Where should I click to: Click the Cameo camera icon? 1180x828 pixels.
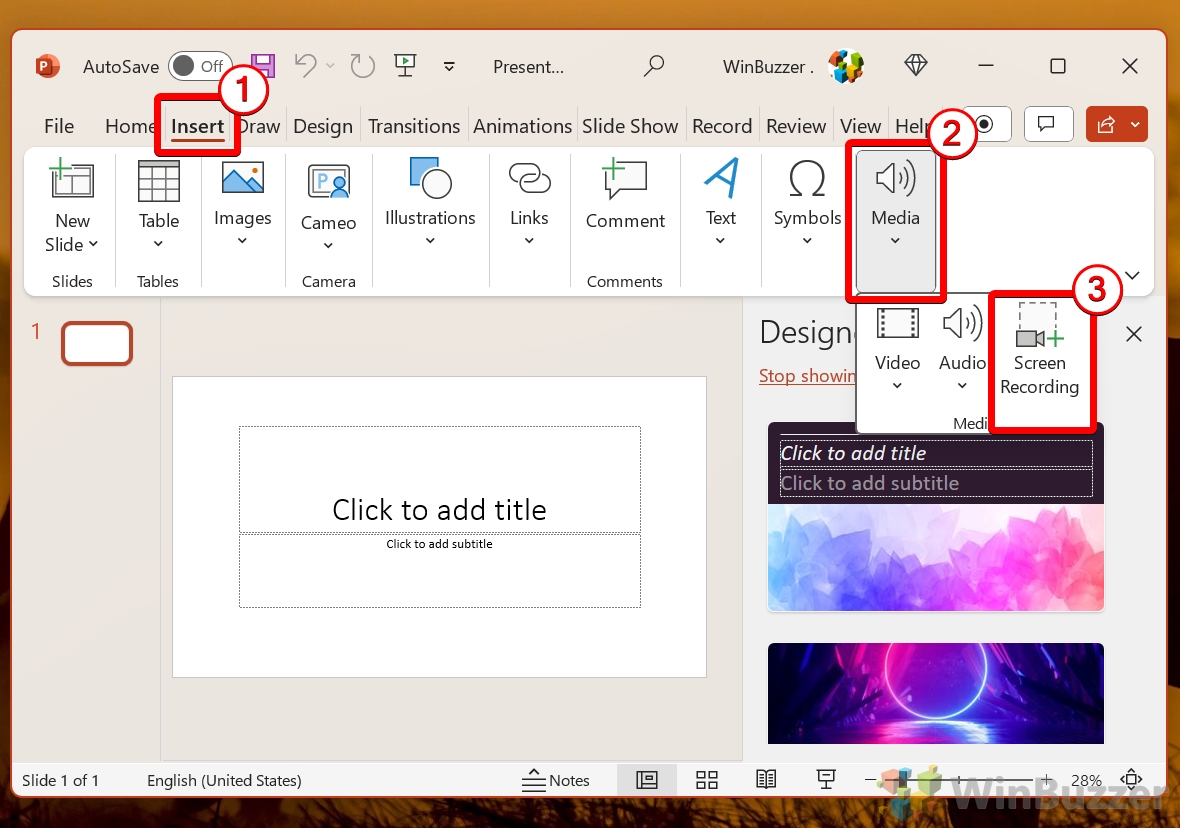click(329, 181)
